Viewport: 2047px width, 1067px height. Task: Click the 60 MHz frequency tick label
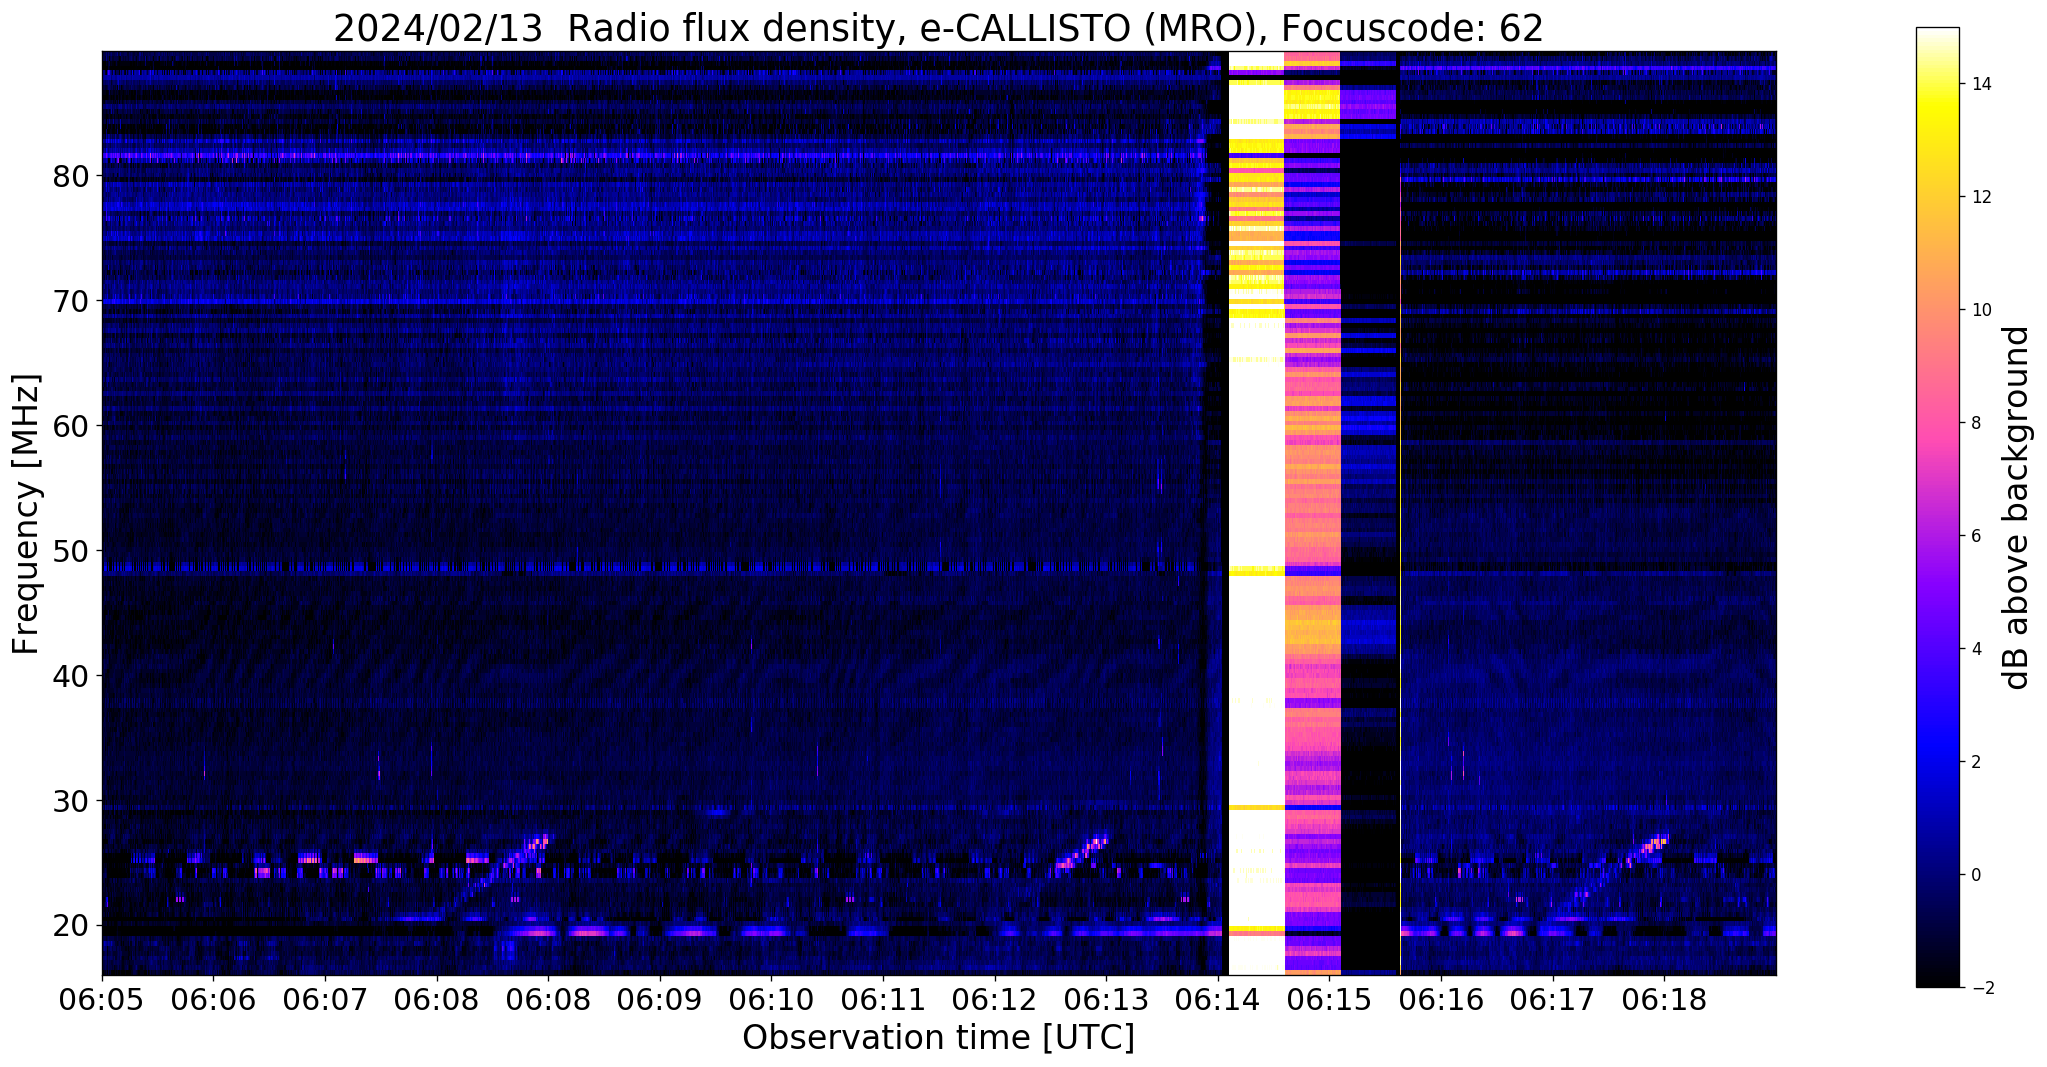71,426
